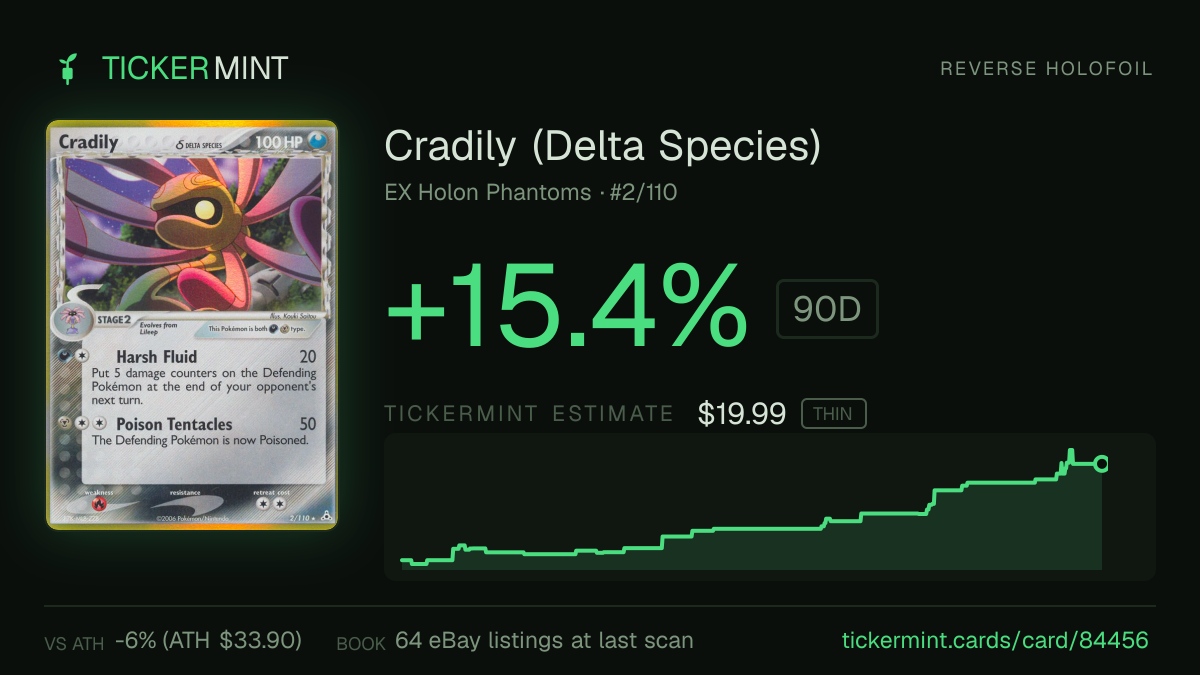
Task: Click the chart's current price end marker
Action: coord(1101,463)
